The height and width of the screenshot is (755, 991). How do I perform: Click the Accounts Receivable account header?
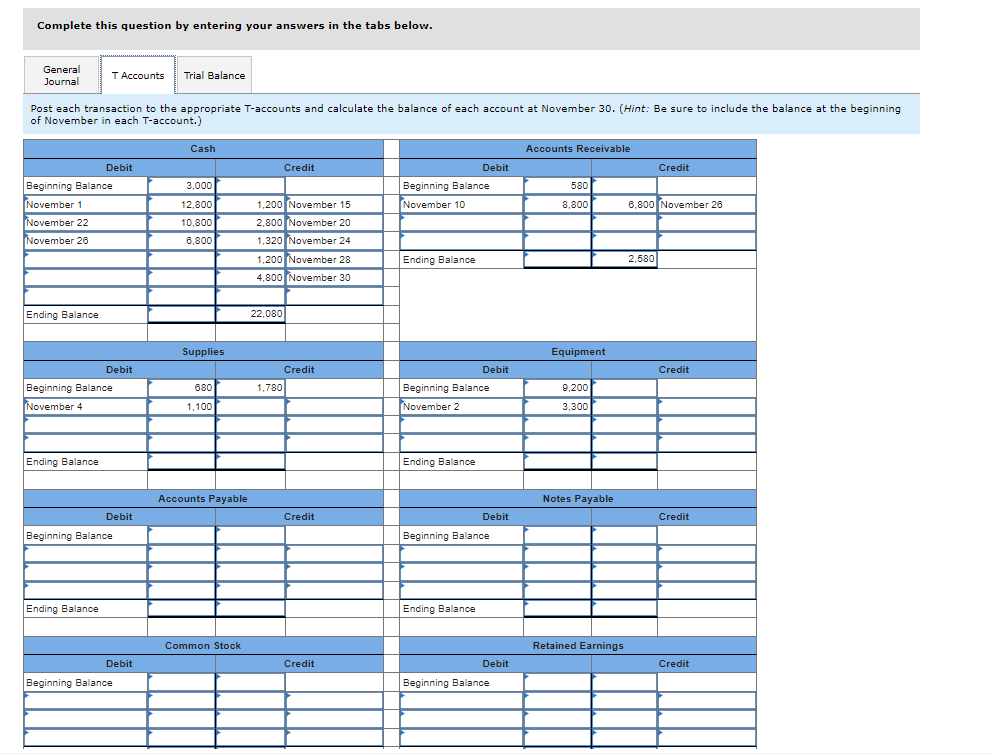[x=578, y=149]
